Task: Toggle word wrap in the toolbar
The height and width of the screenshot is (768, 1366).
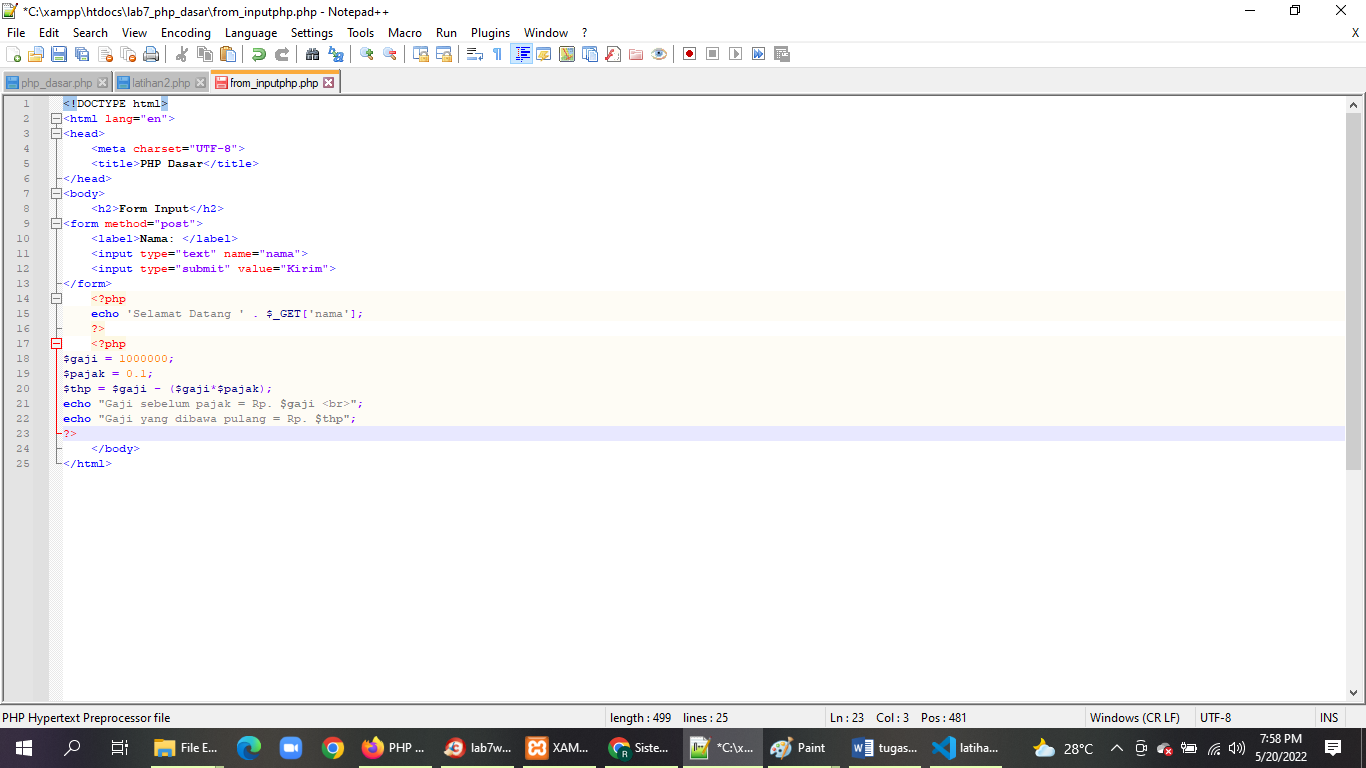Action: (x=475, y=54)
